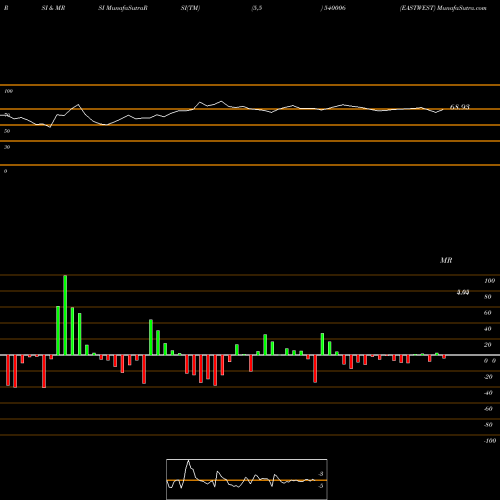The image size is (500, 500).
Task: Click the MR axis '-40' label
Action: point(488,393)
